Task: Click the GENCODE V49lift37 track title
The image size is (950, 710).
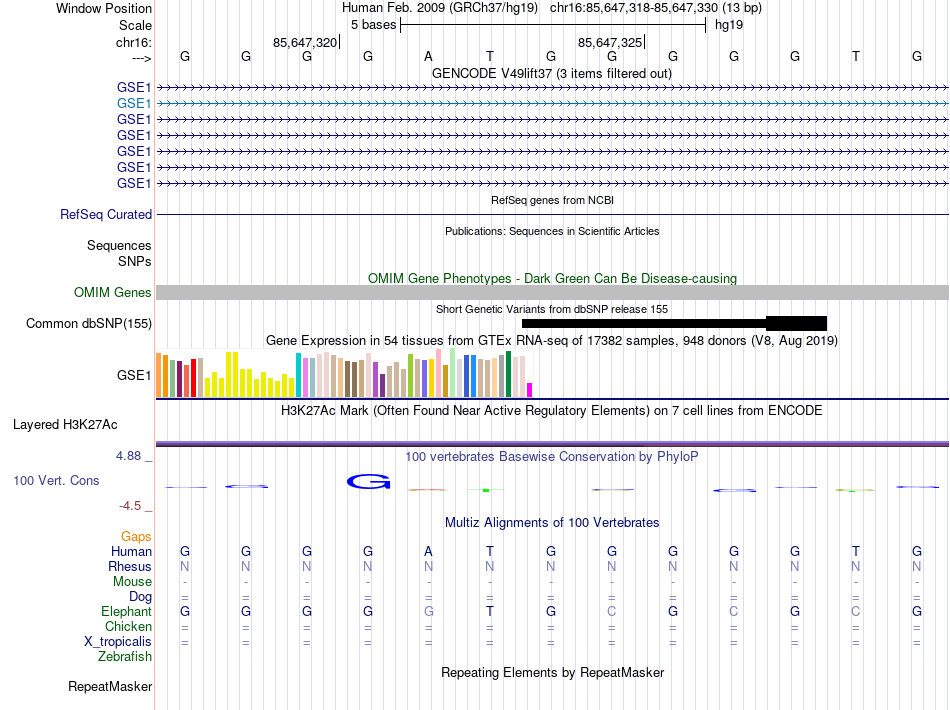Action: pyautogui.click(x=551, y=73)
